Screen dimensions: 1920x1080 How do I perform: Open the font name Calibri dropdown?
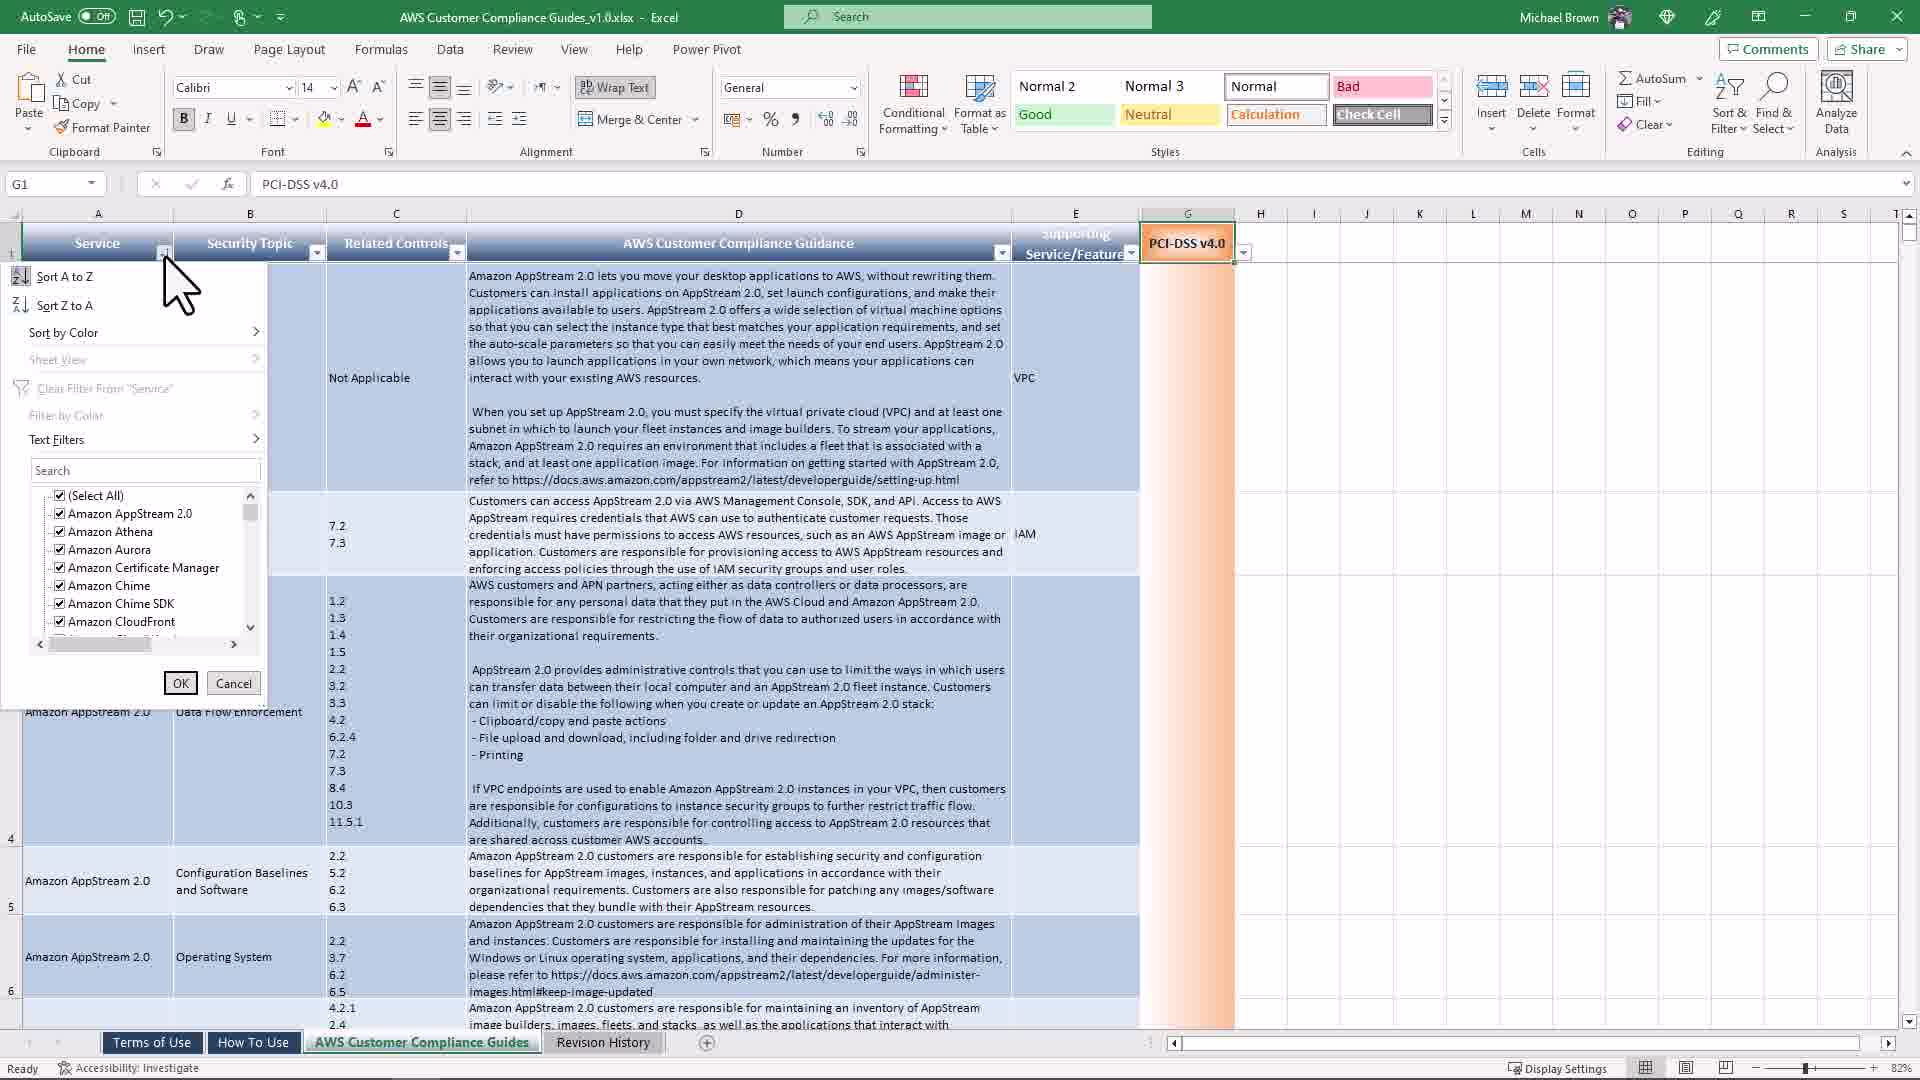[289, 88]
